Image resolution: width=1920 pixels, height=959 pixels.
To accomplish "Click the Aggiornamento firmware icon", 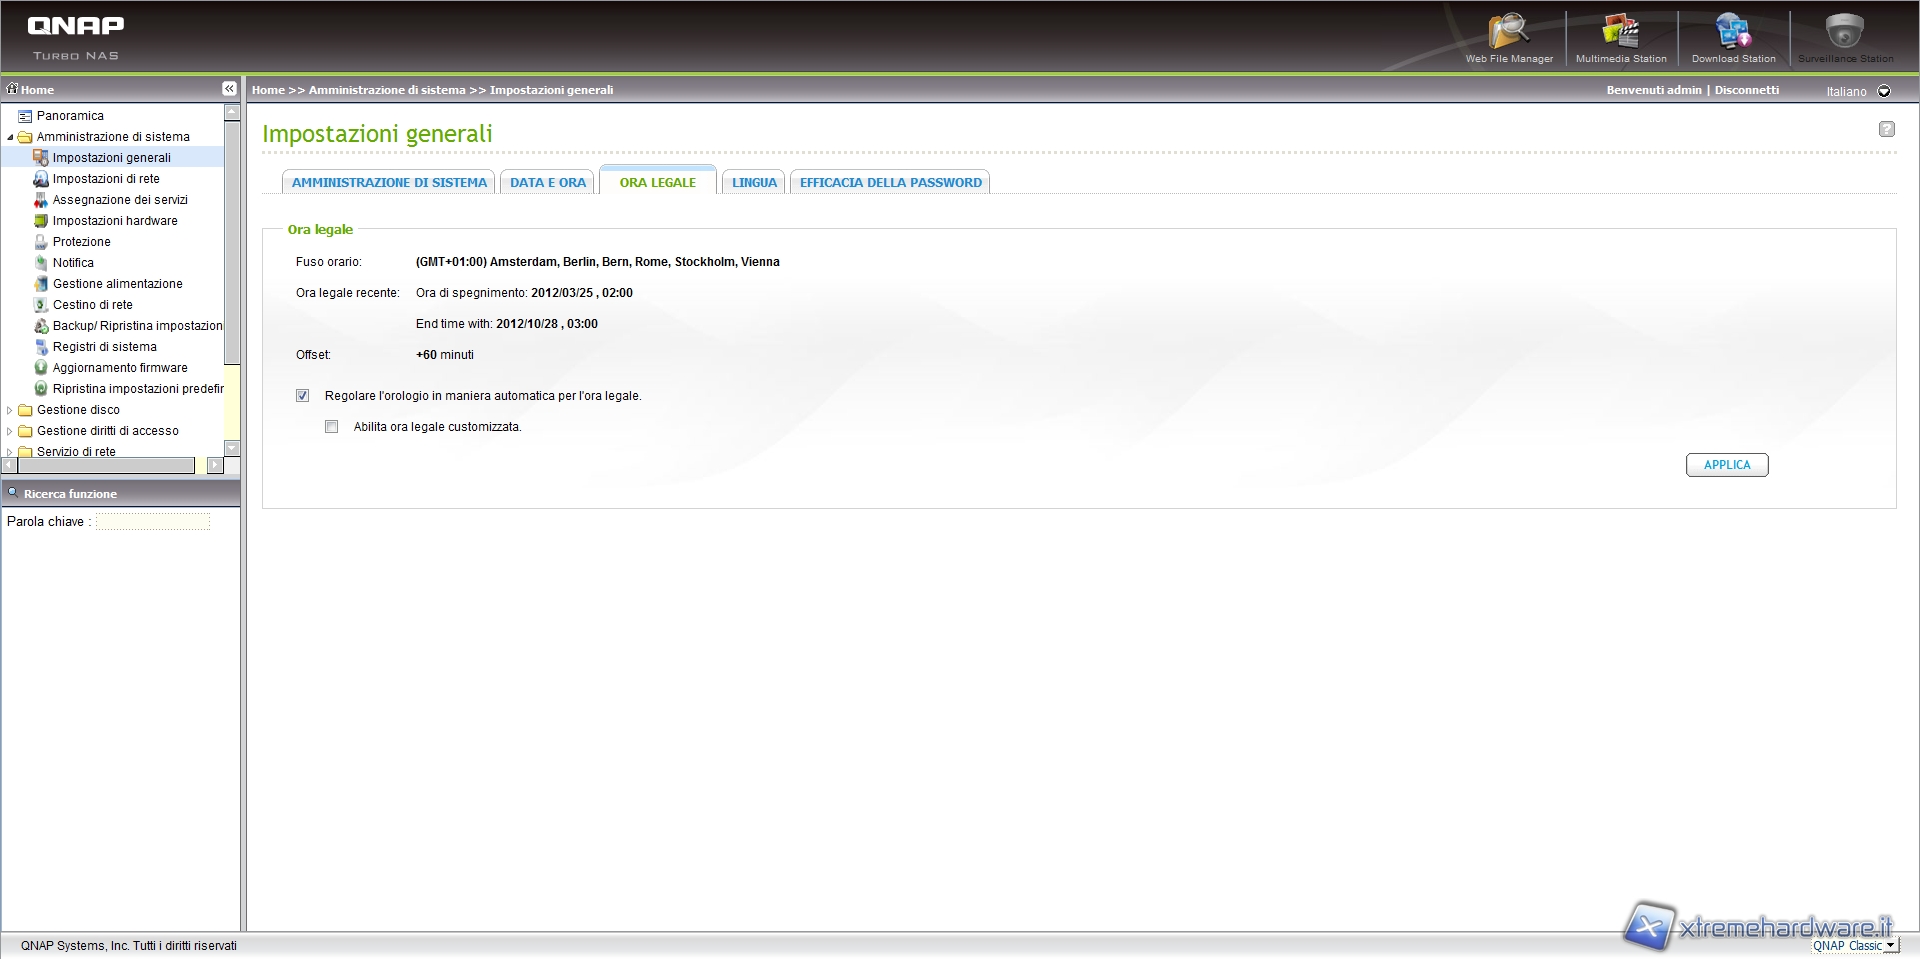I will [41, 368].
